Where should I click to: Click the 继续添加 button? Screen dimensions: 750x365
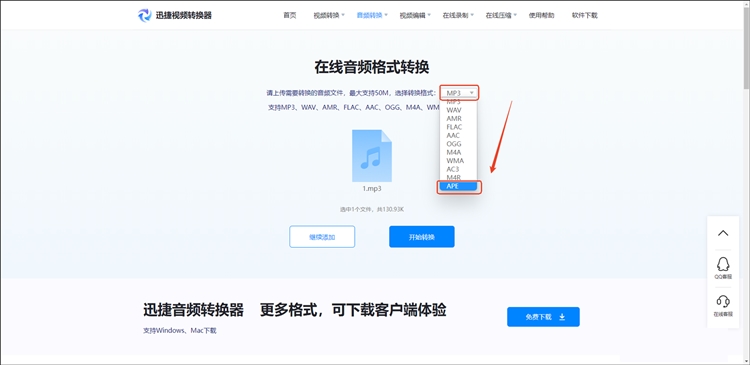322,236
